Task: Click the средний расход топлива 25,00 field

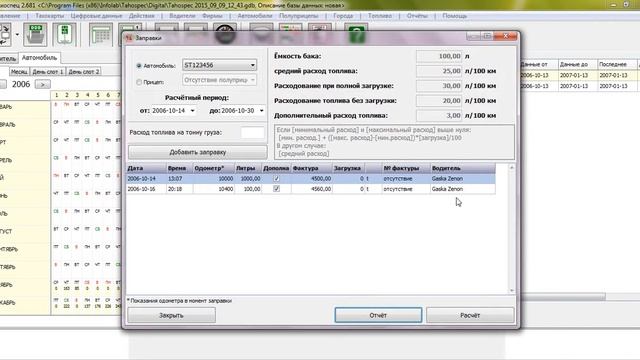Action: tap(439, 71)
